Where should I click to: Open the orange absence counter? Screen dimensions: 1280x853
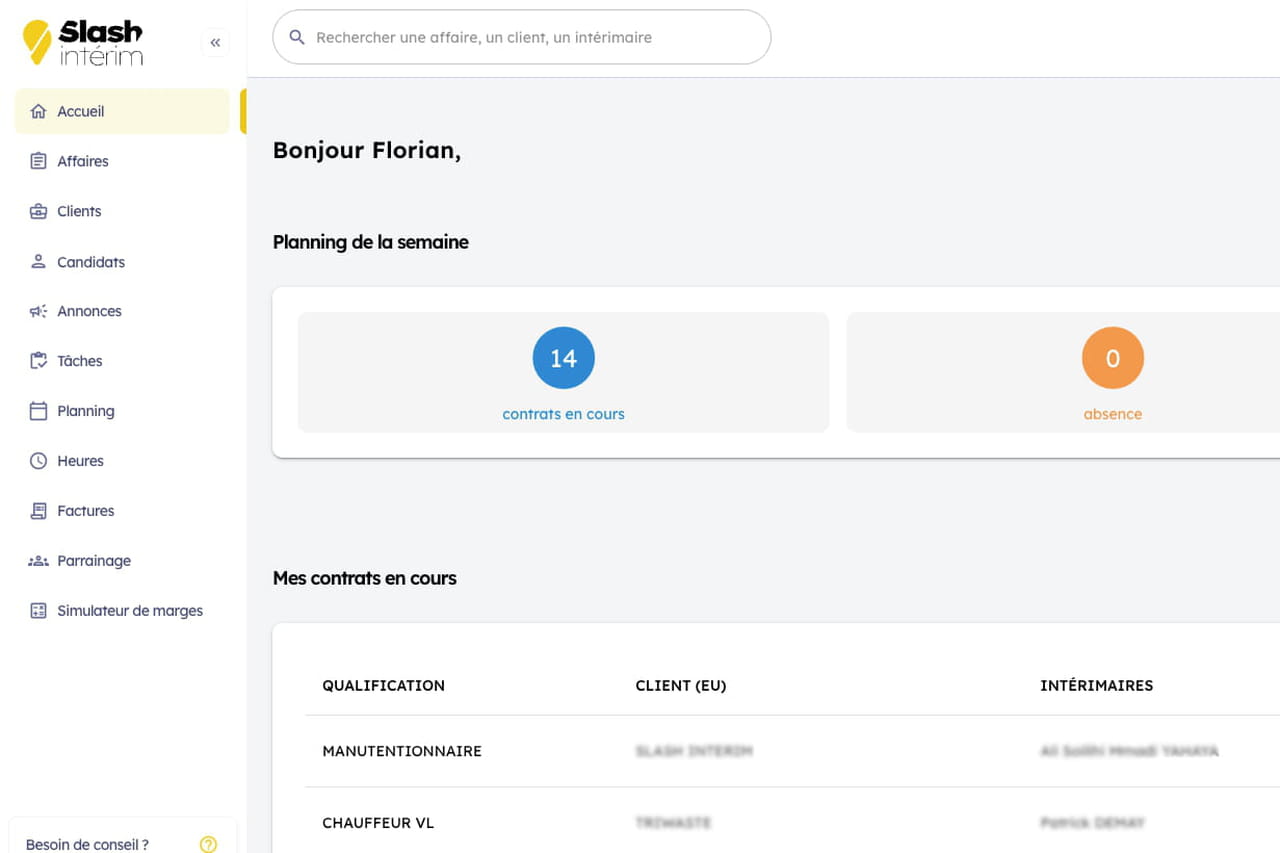1112,357
